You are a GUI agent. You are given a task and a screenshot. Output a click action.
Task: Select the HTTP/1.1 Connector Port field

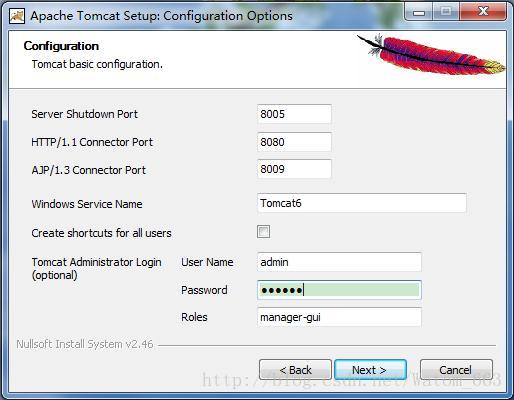[294, 142]
